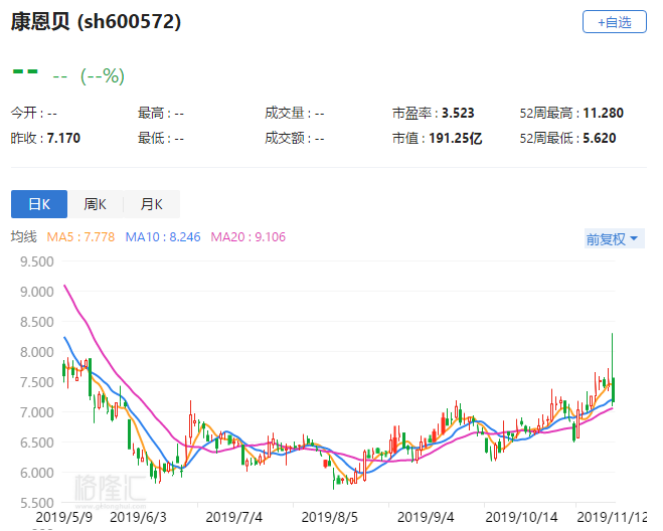Image resolution: width=663 pixels, height=531 pixels.
Task: Click the (--%) change percentage
Action: tap(103, 76)
